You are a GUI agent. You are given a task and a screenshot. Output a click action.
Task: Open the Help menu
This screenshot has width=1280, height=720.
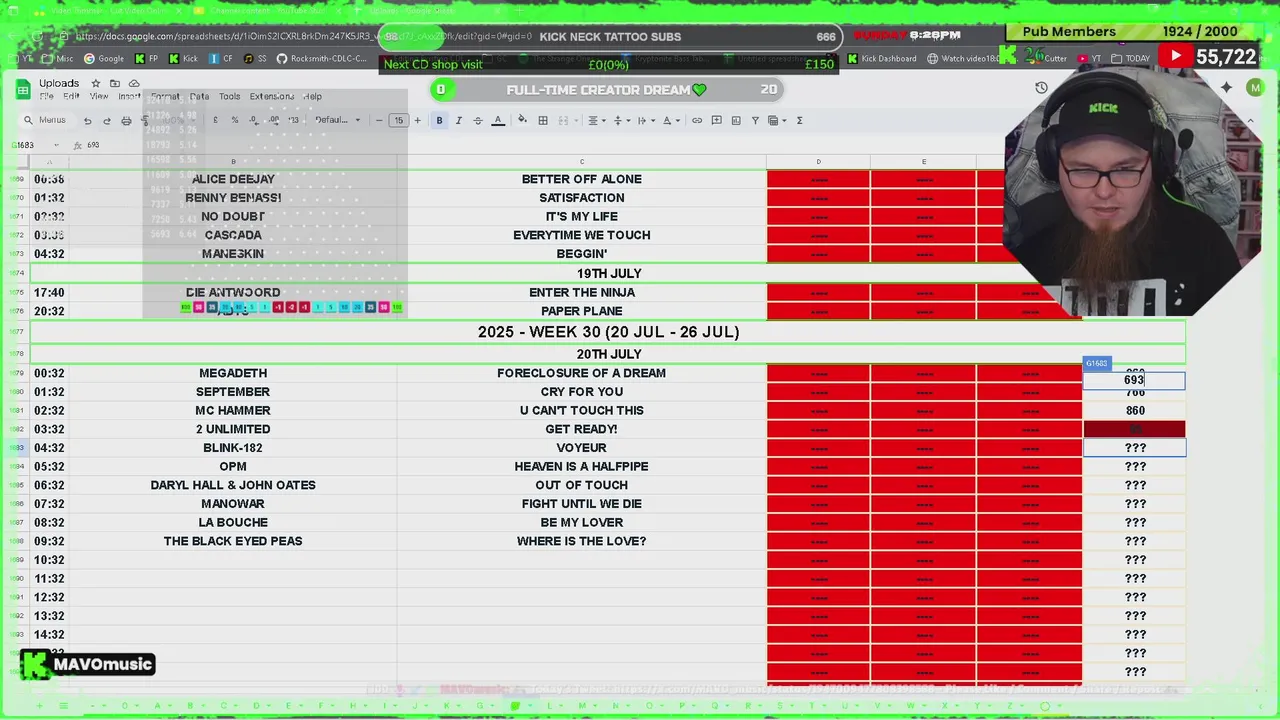(x=313, y=97)
